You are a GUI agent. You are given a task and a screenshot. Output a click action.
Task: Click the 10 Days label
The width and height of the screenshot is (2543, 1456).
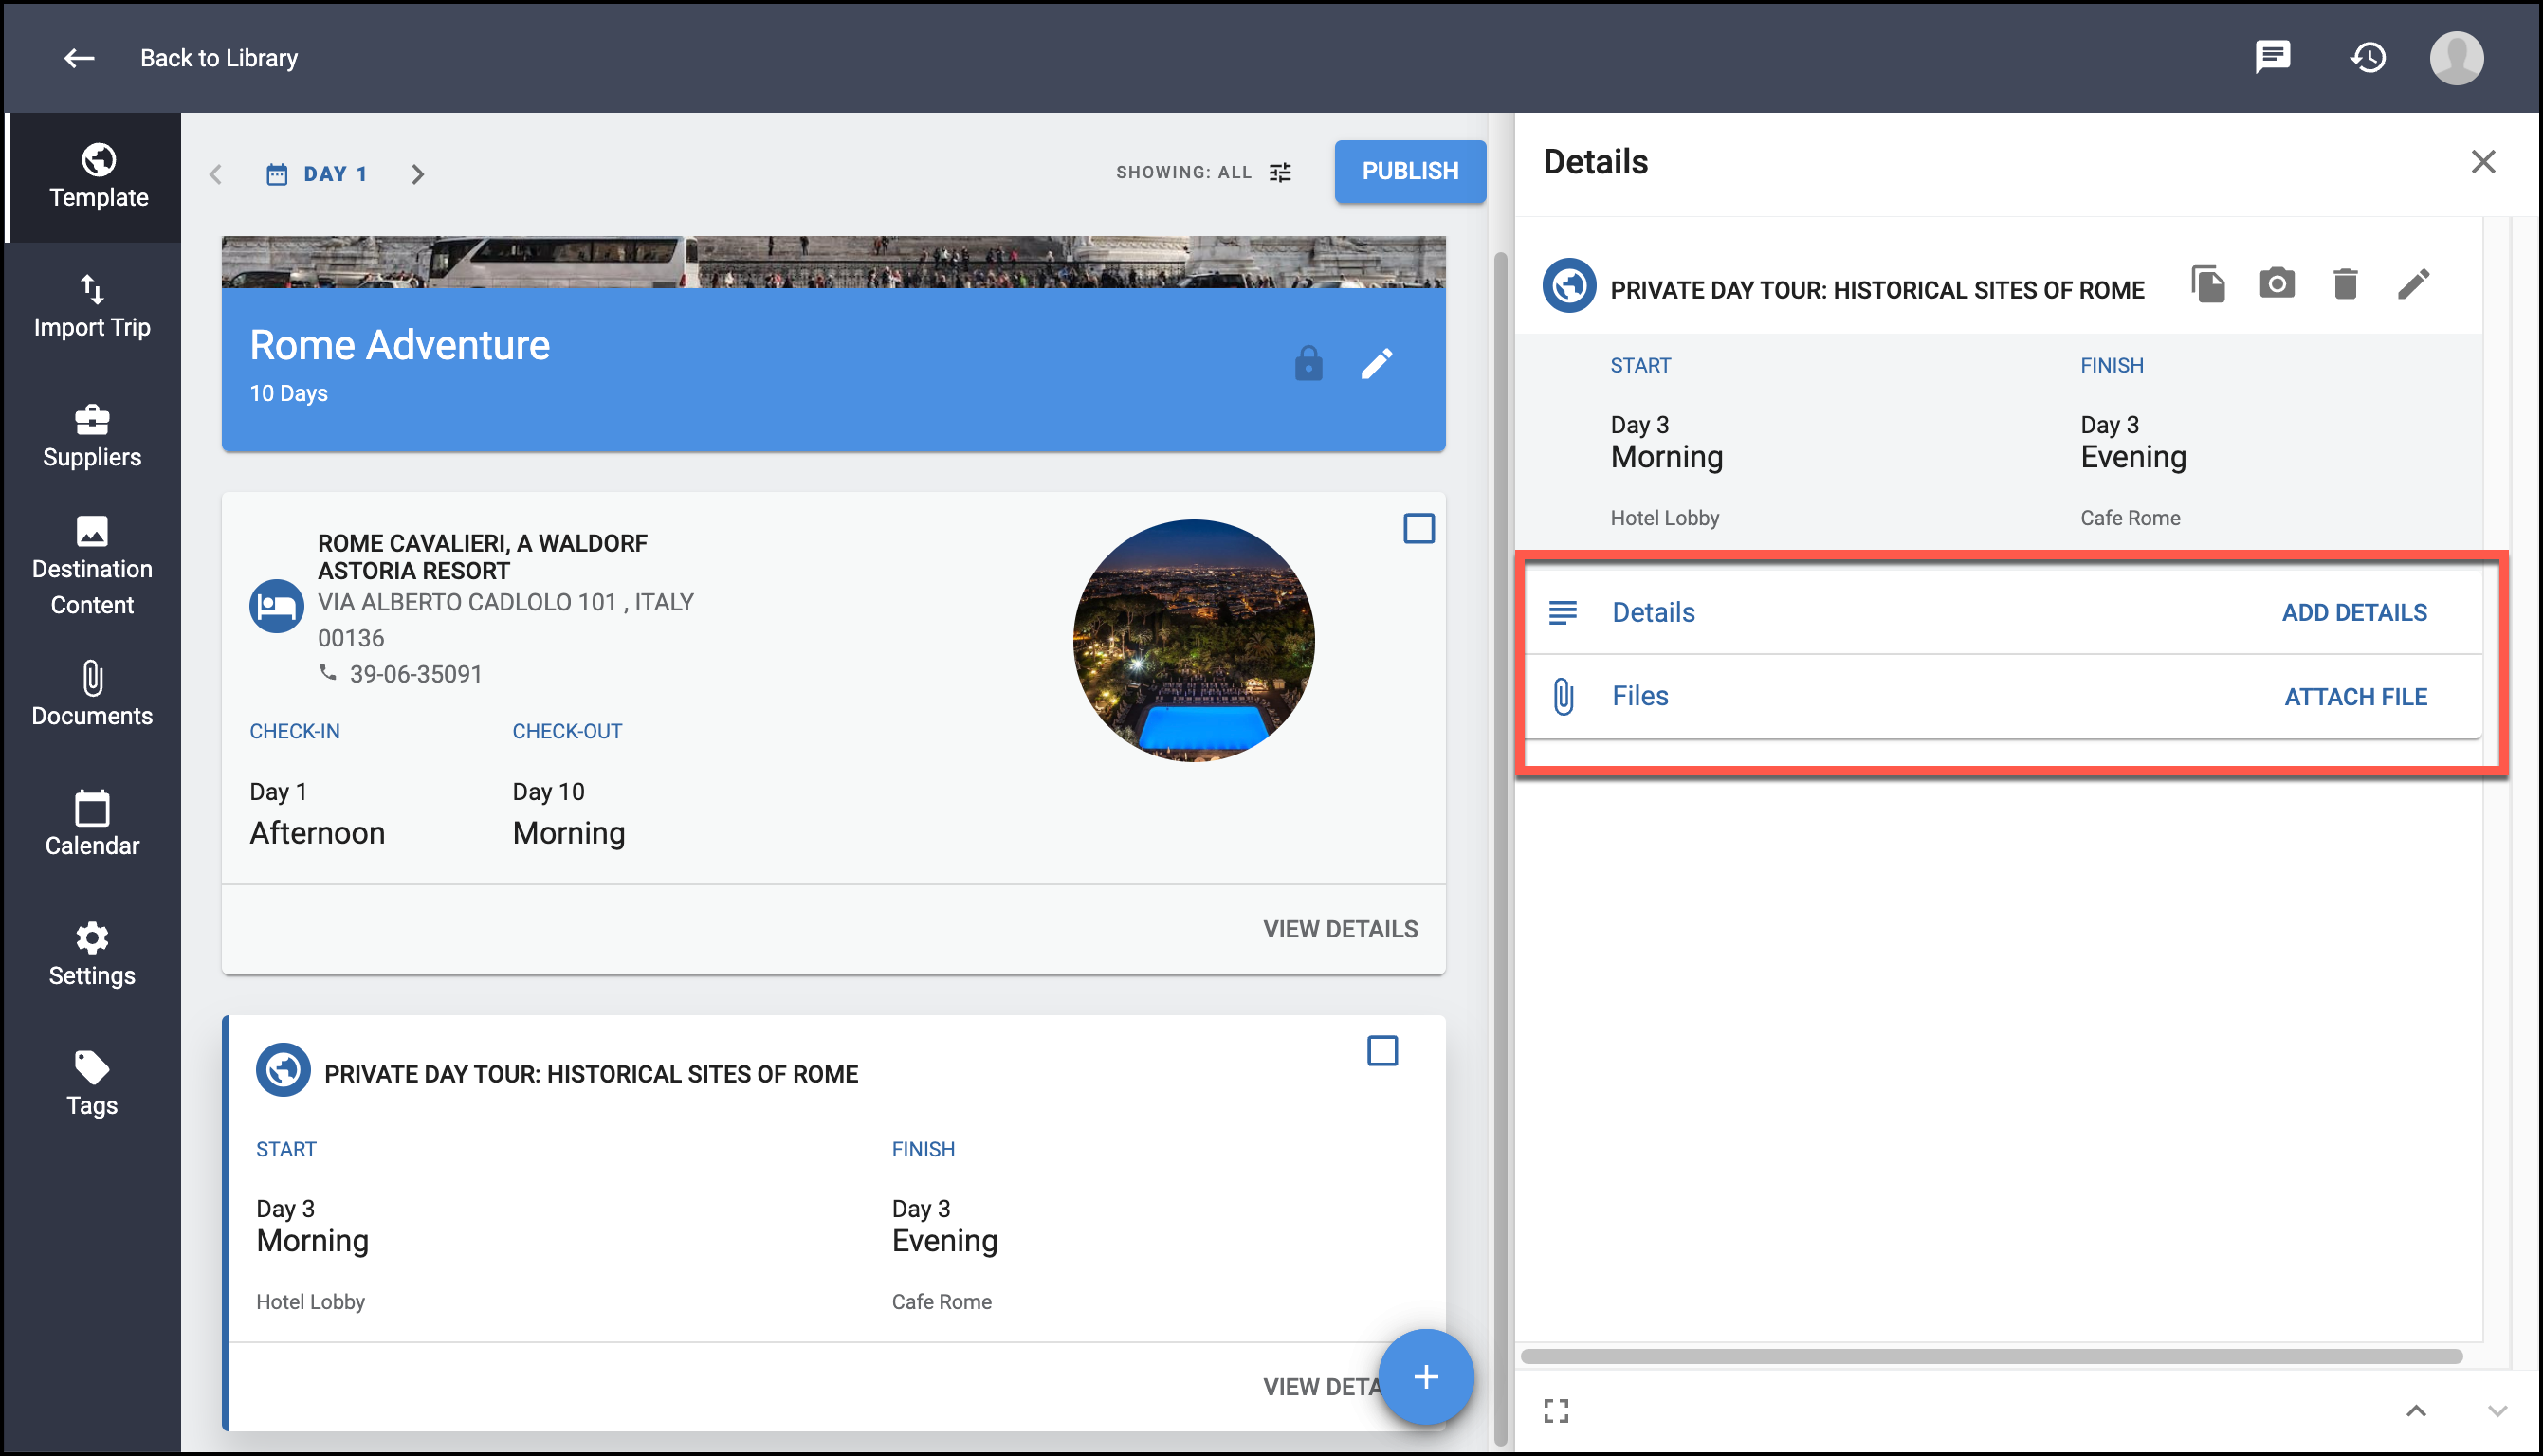(x=288, y=393)
